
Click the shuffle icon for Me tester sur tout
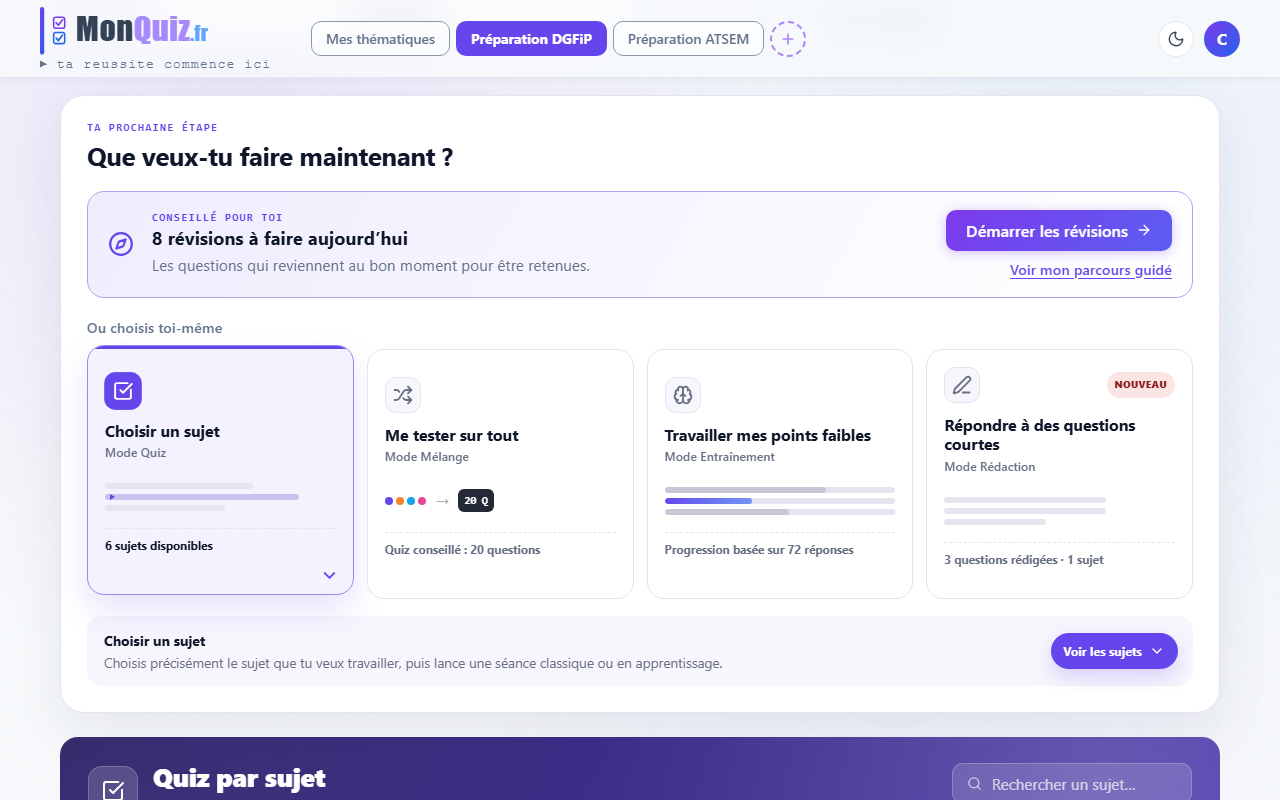tap(403, 395)
